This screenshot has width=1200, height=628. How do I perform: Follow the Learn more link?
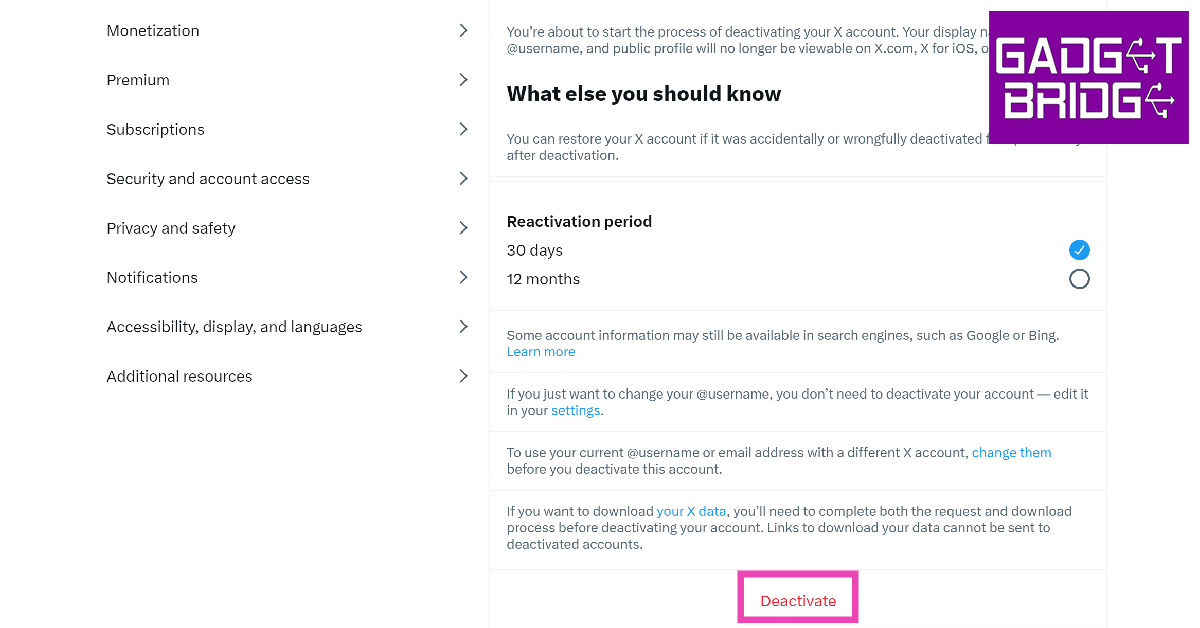(541, 352)
